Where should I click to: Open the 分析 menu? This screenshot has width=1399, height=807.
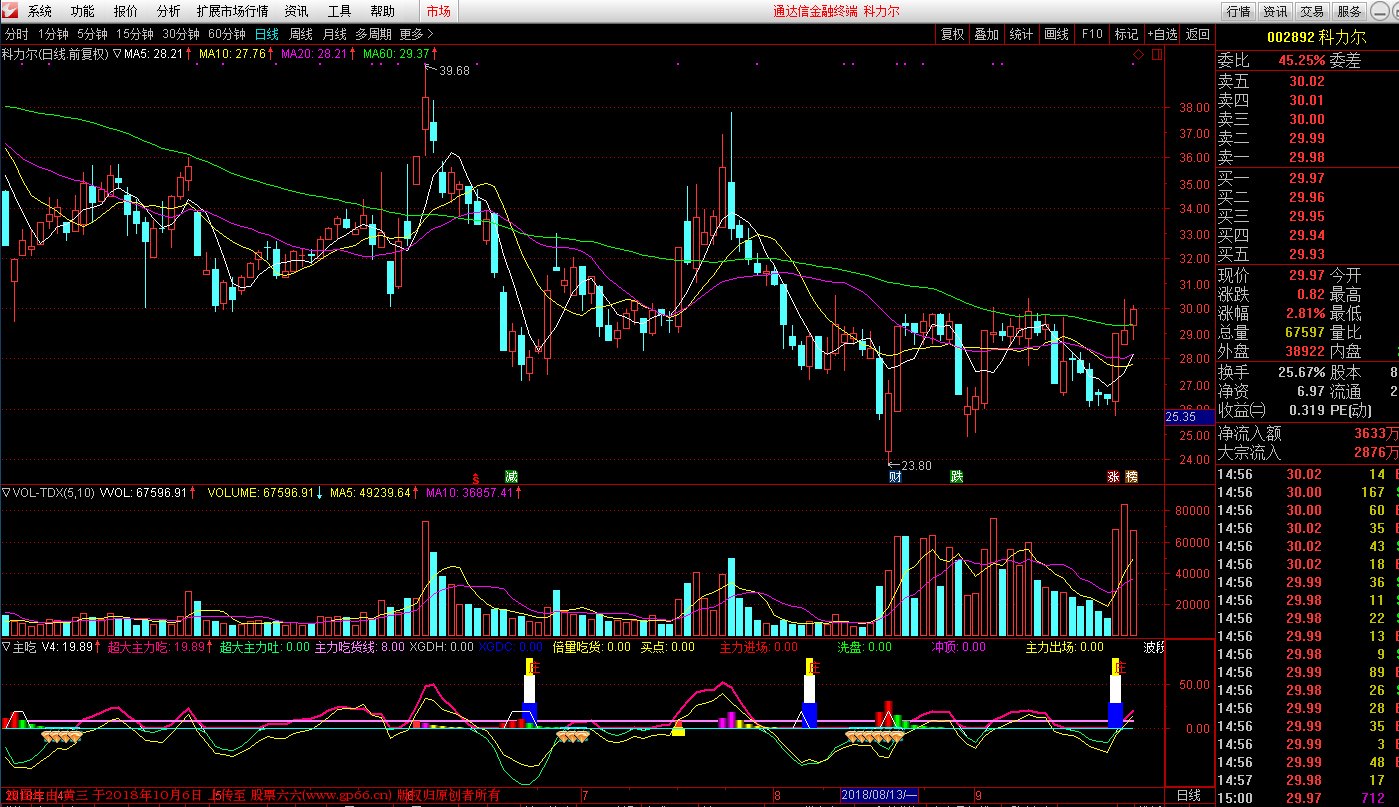pos(169,12)
